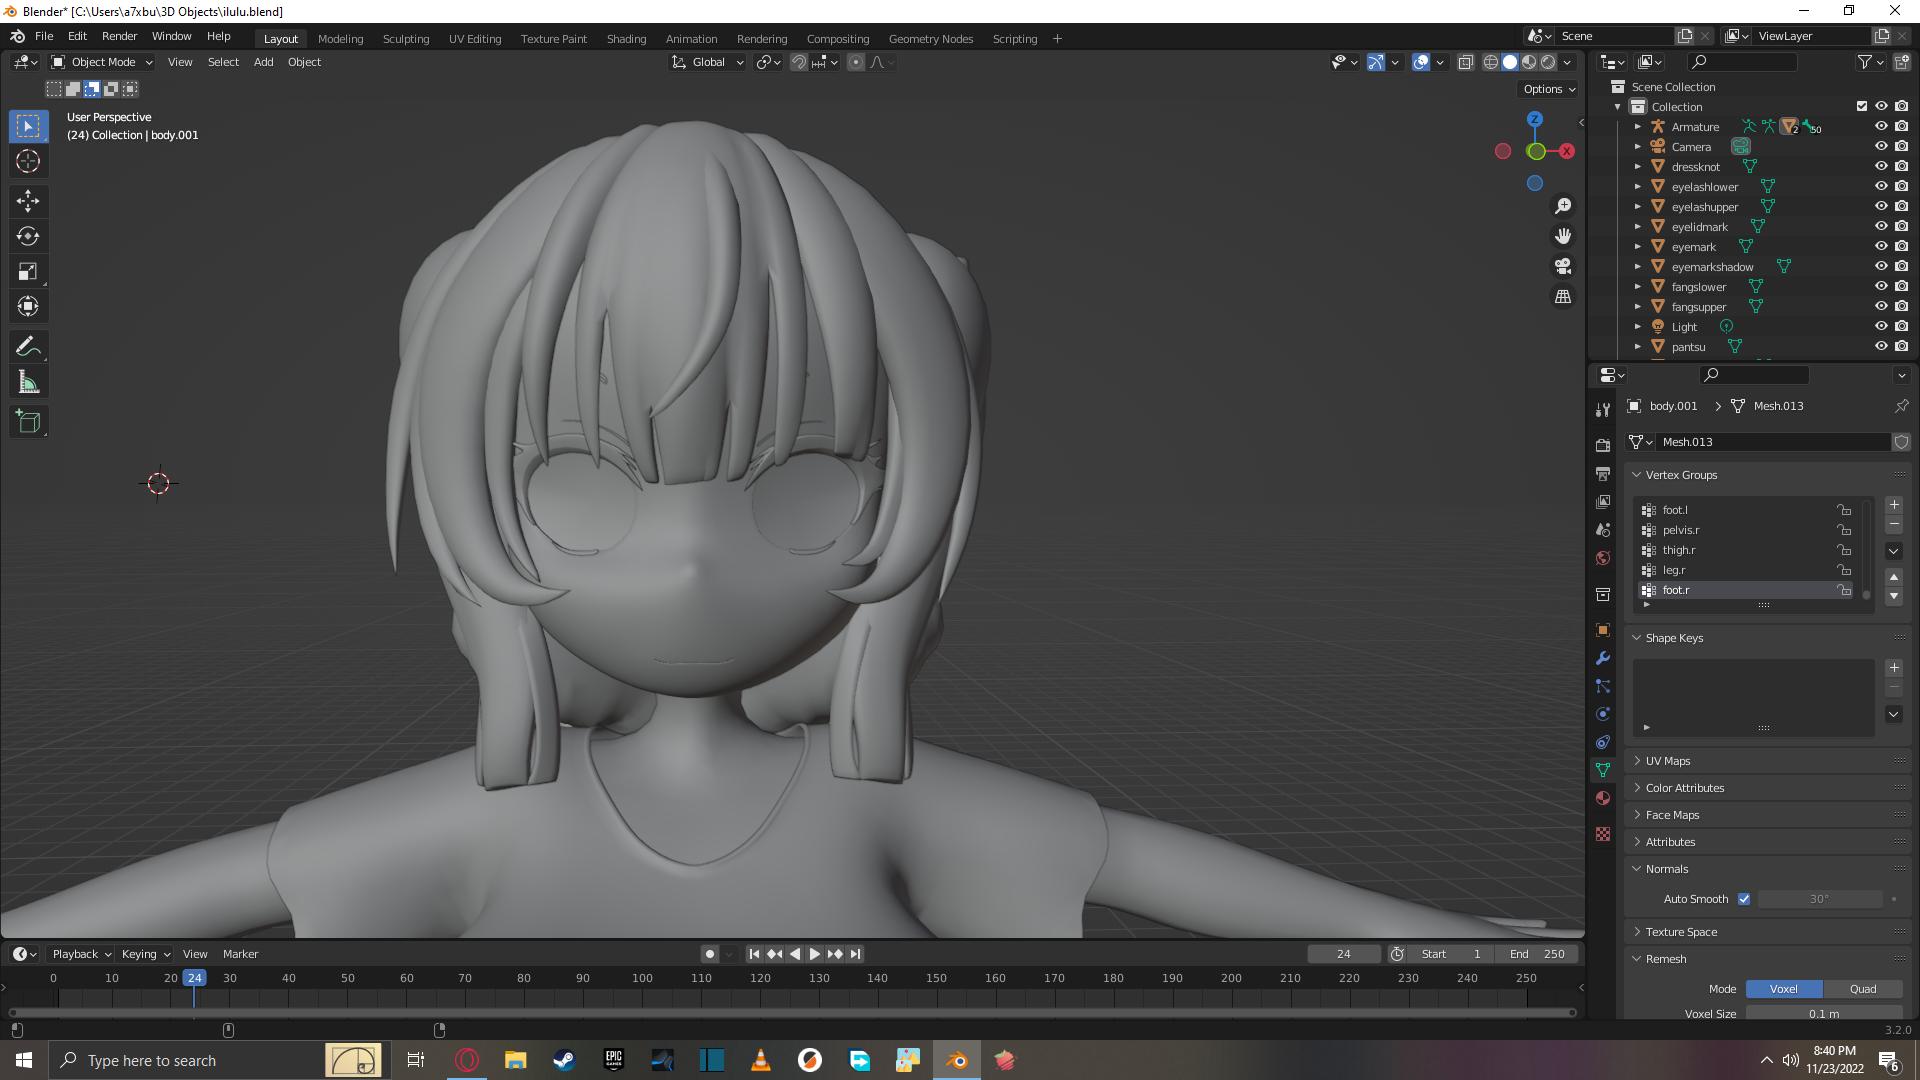The image size is (1920, 1080).
Task: Open the Global transform orientation dropdown
Action: pos(710,62)
